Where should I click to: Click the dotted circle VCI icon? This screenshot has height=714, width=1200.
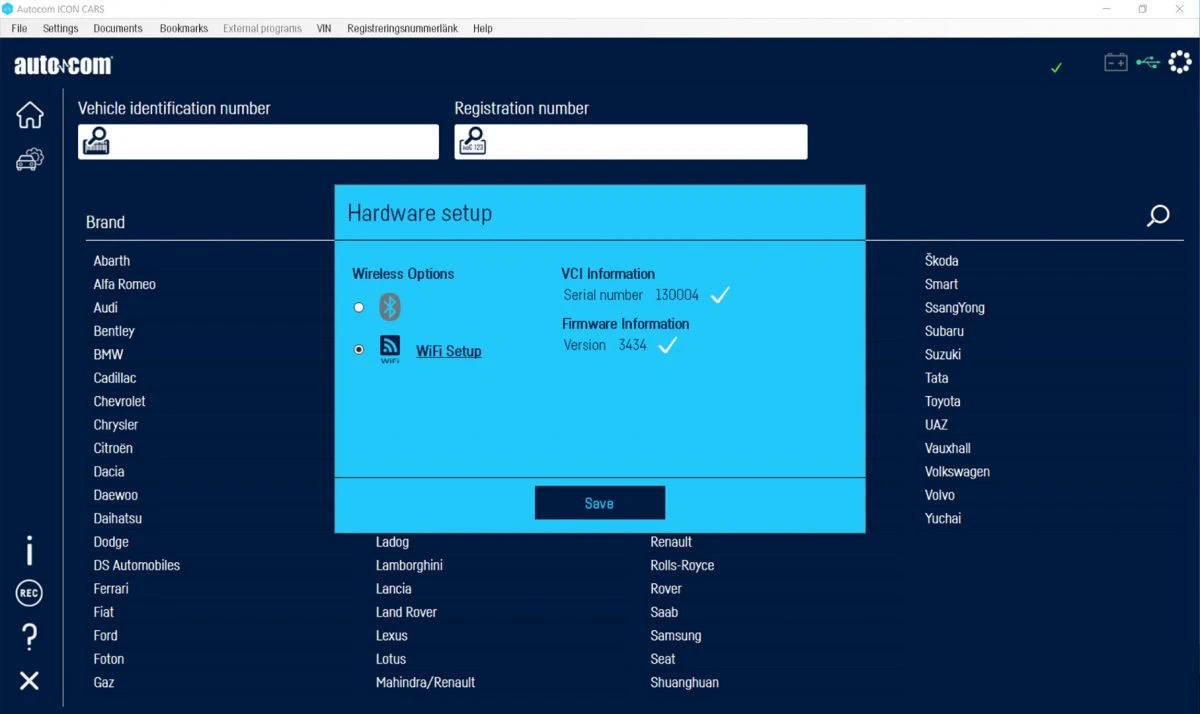pos(1181,63)
